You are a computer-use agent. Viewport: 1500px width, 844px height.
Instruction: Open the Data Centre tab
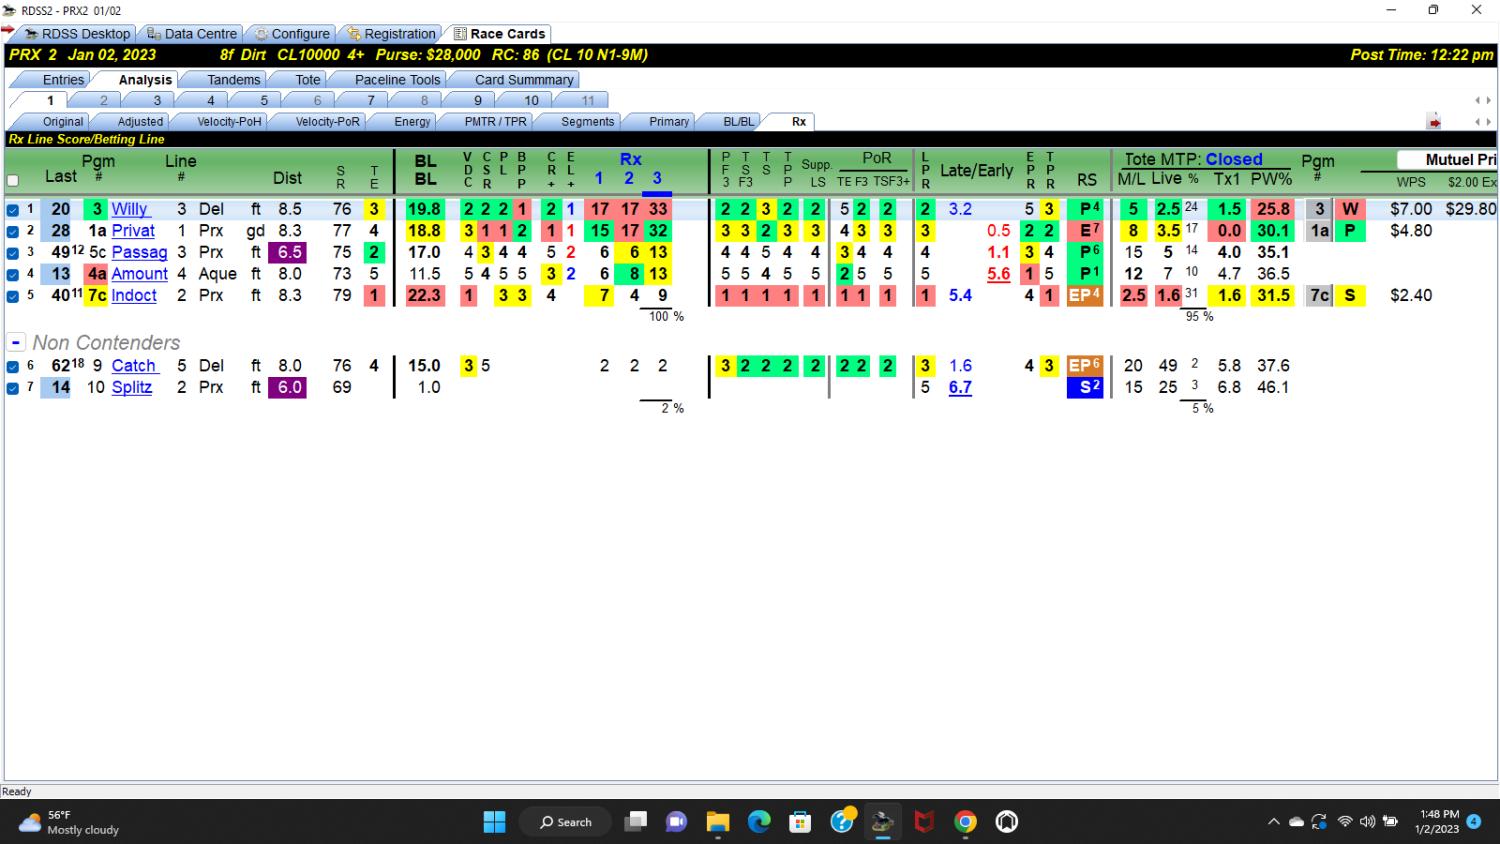pos(191,34)
